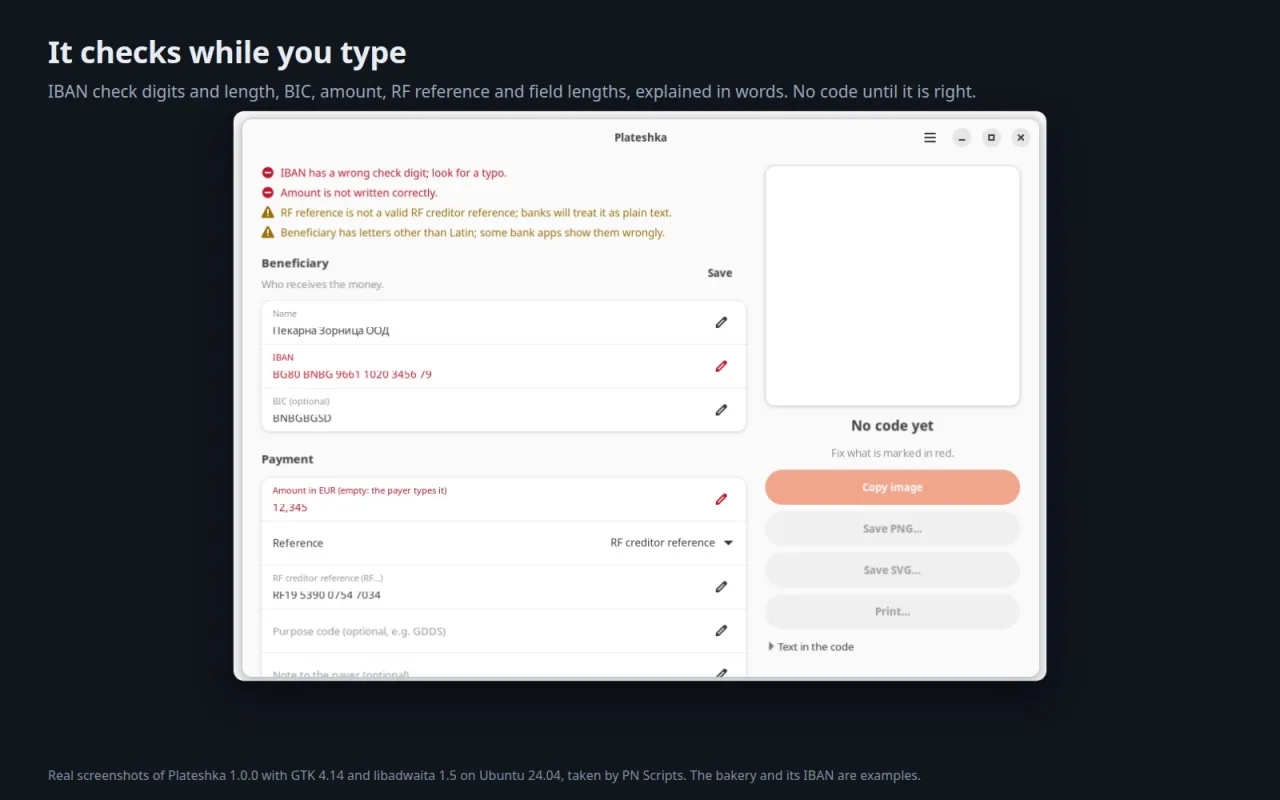Click the red Amount in EUR pencil
1280x800 pixels.
pyautogui.click(x=721, y=499)
